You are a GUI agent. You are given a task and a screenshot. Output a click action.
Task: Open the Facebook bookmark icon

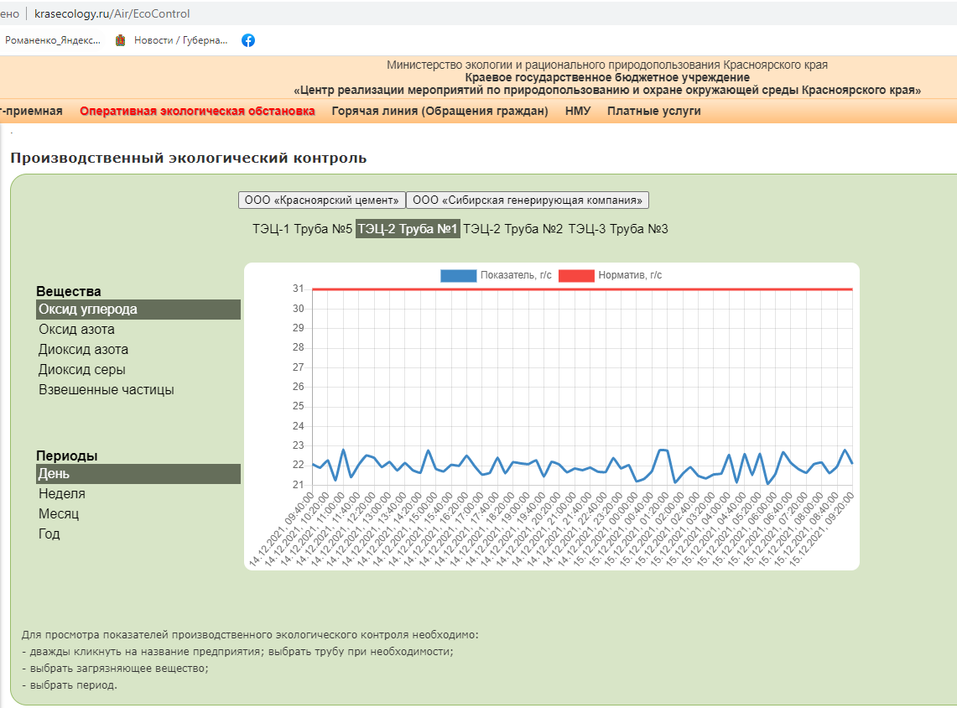point(248,40)
